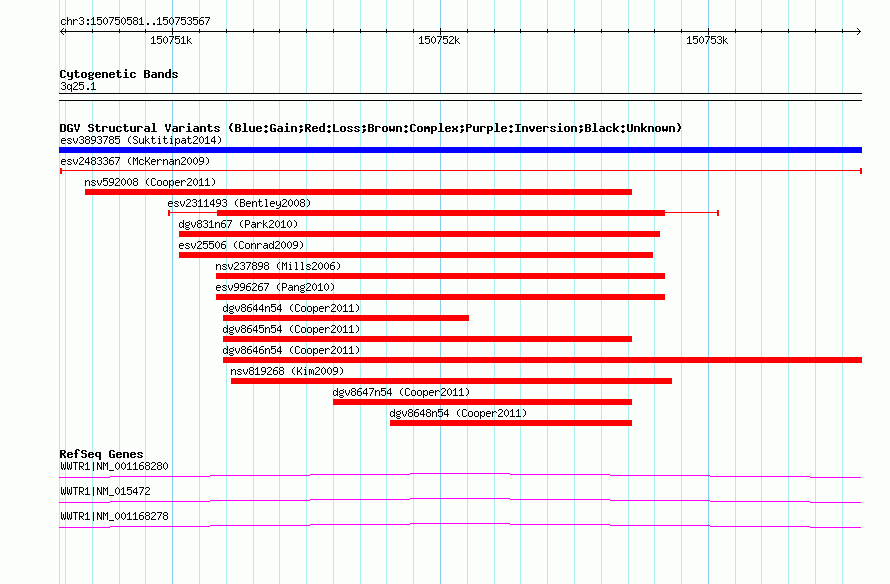The image size is (890, 584).
Task: Select dgv8645n54 (Cooper2011) label
Action: 291,329
